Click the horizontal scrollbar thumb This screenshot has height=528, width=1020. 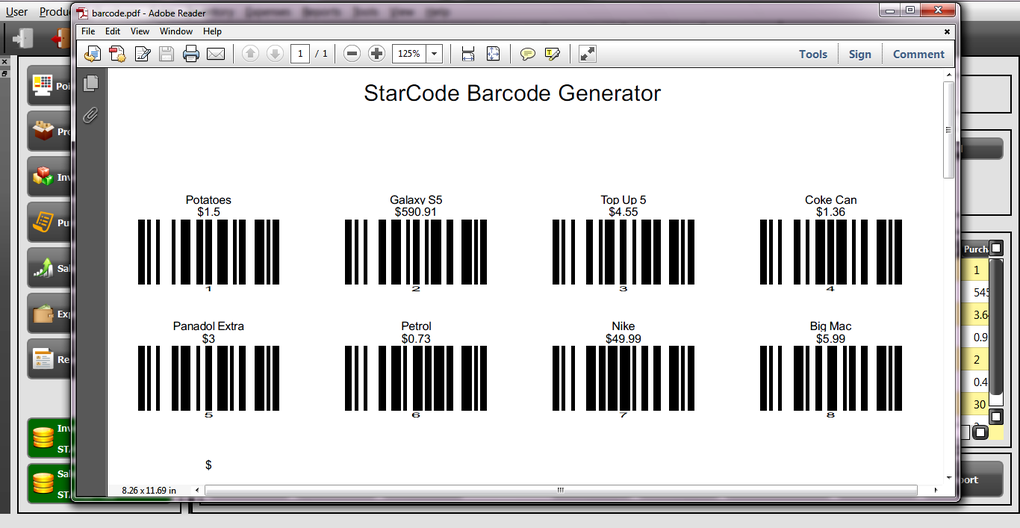561,490
